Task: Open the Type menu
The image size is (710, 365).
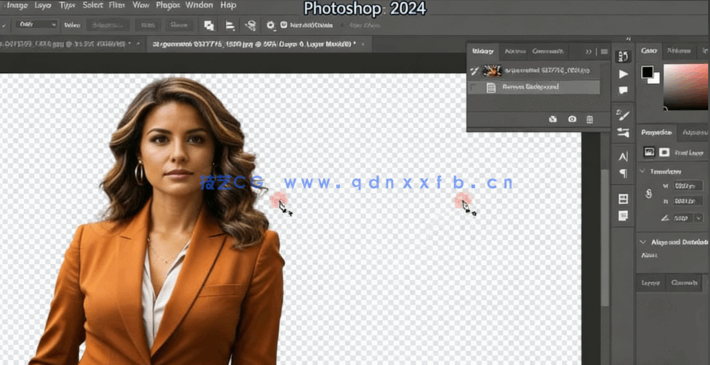Action: 67,6
